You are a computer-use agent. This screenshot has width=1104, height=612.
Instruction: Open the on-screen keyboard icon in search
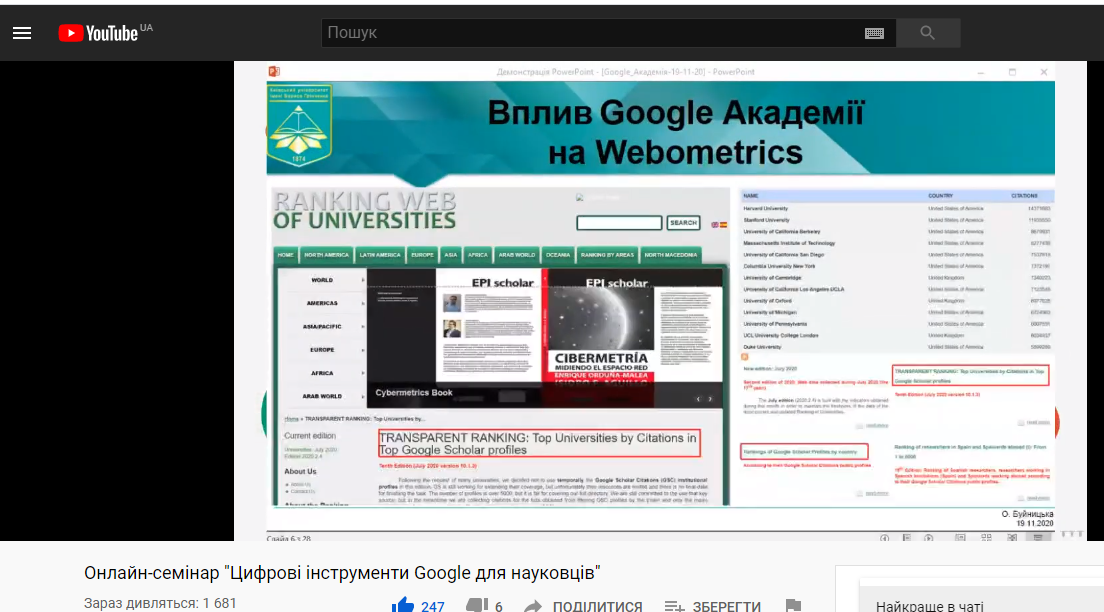874,33
